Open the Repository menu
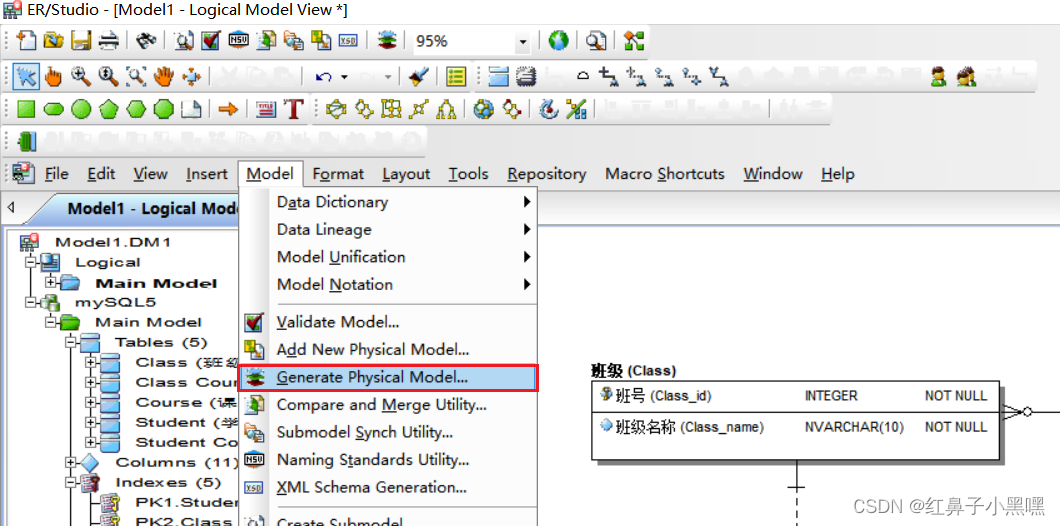Screen dimensions: 1060x526 coord(547,174)
